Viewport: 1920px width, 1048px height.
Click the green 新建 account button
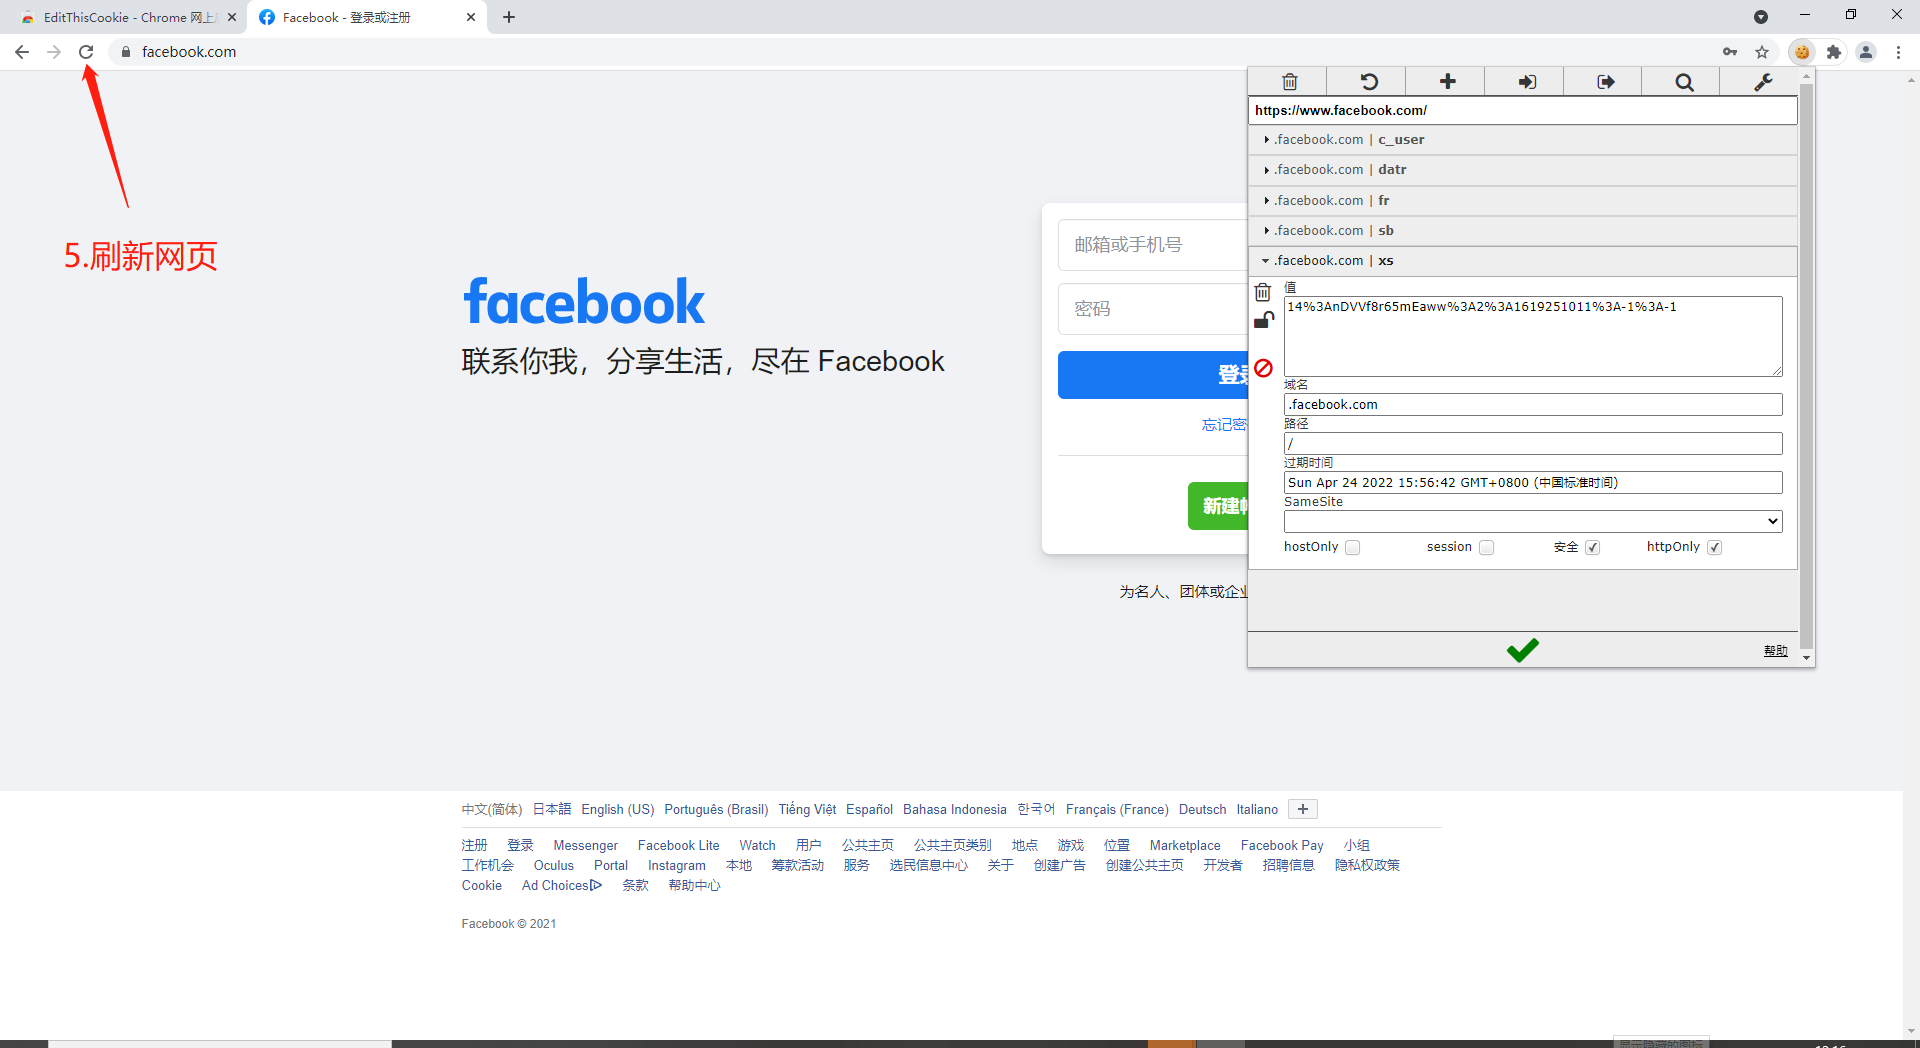coord(1218,506)
